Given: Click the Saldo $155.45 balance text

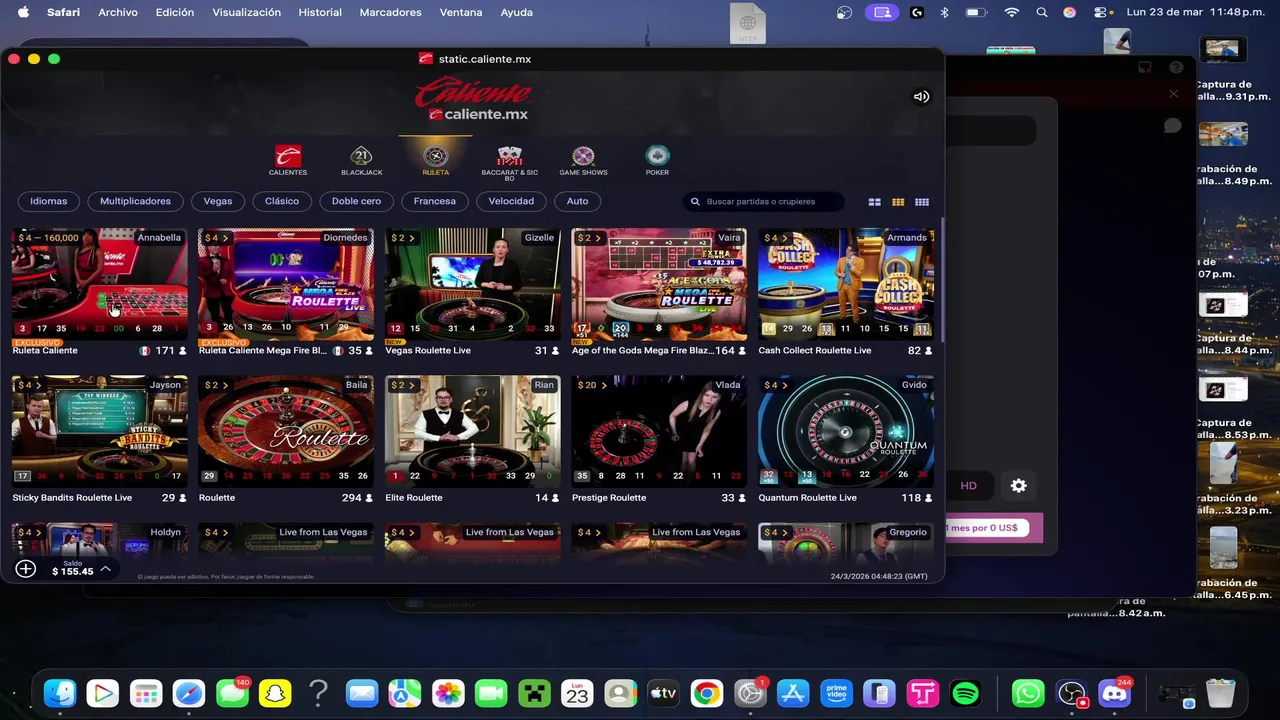Looking at the screenshot, I should coord(73,569).
